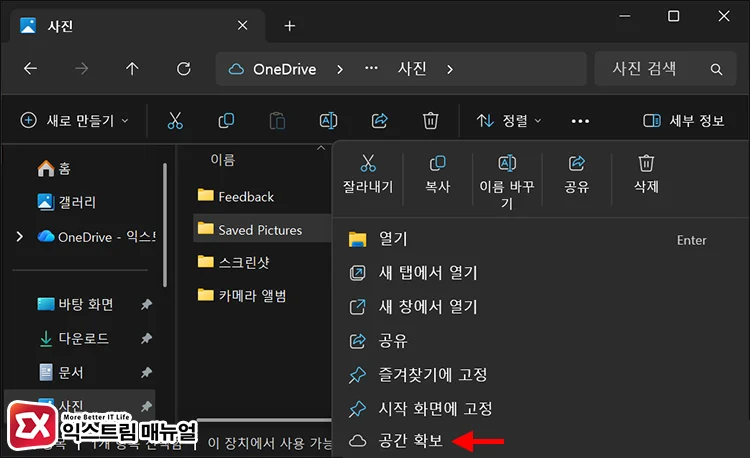
Task: Select the 스크린샷 folder
Action: (x=233, y=262)
